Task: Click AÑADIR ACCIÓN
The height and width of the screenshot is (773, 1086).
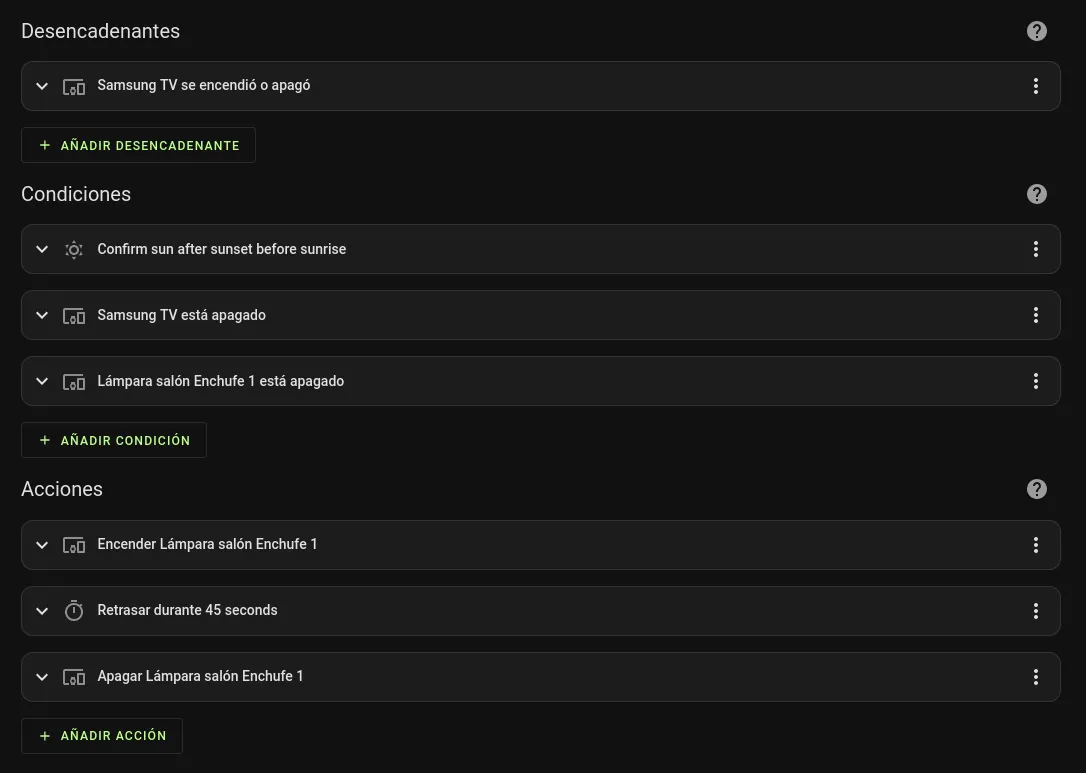Action: pyautogui.click(x=101, y=735)
